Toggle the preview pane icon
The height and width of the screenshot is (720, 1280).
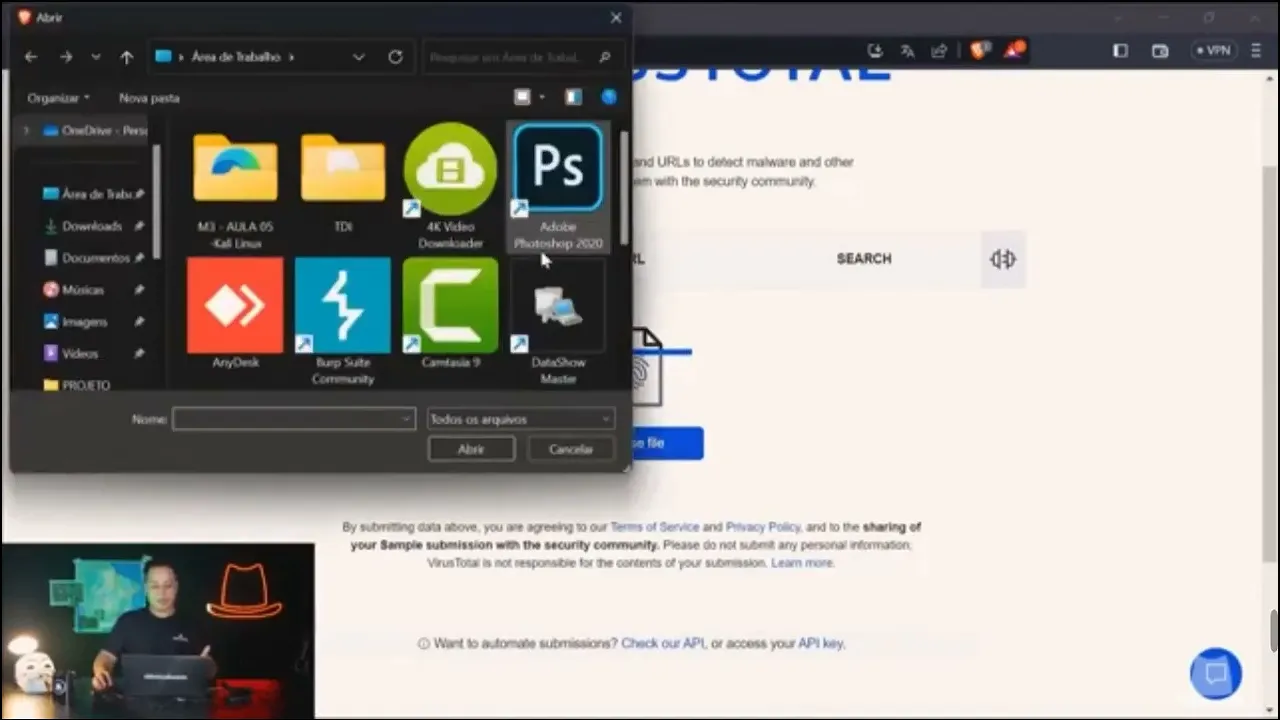[x=573, y=97]
